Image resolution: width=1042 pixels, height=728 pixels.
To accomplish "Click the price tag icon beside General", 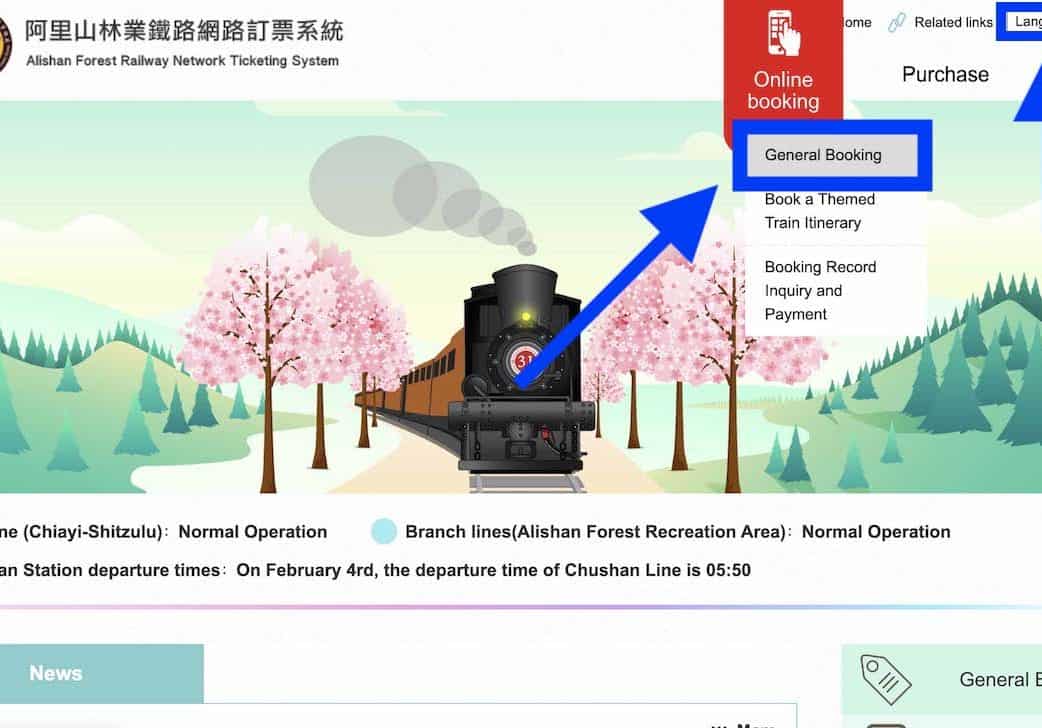I will click(886, 679).
